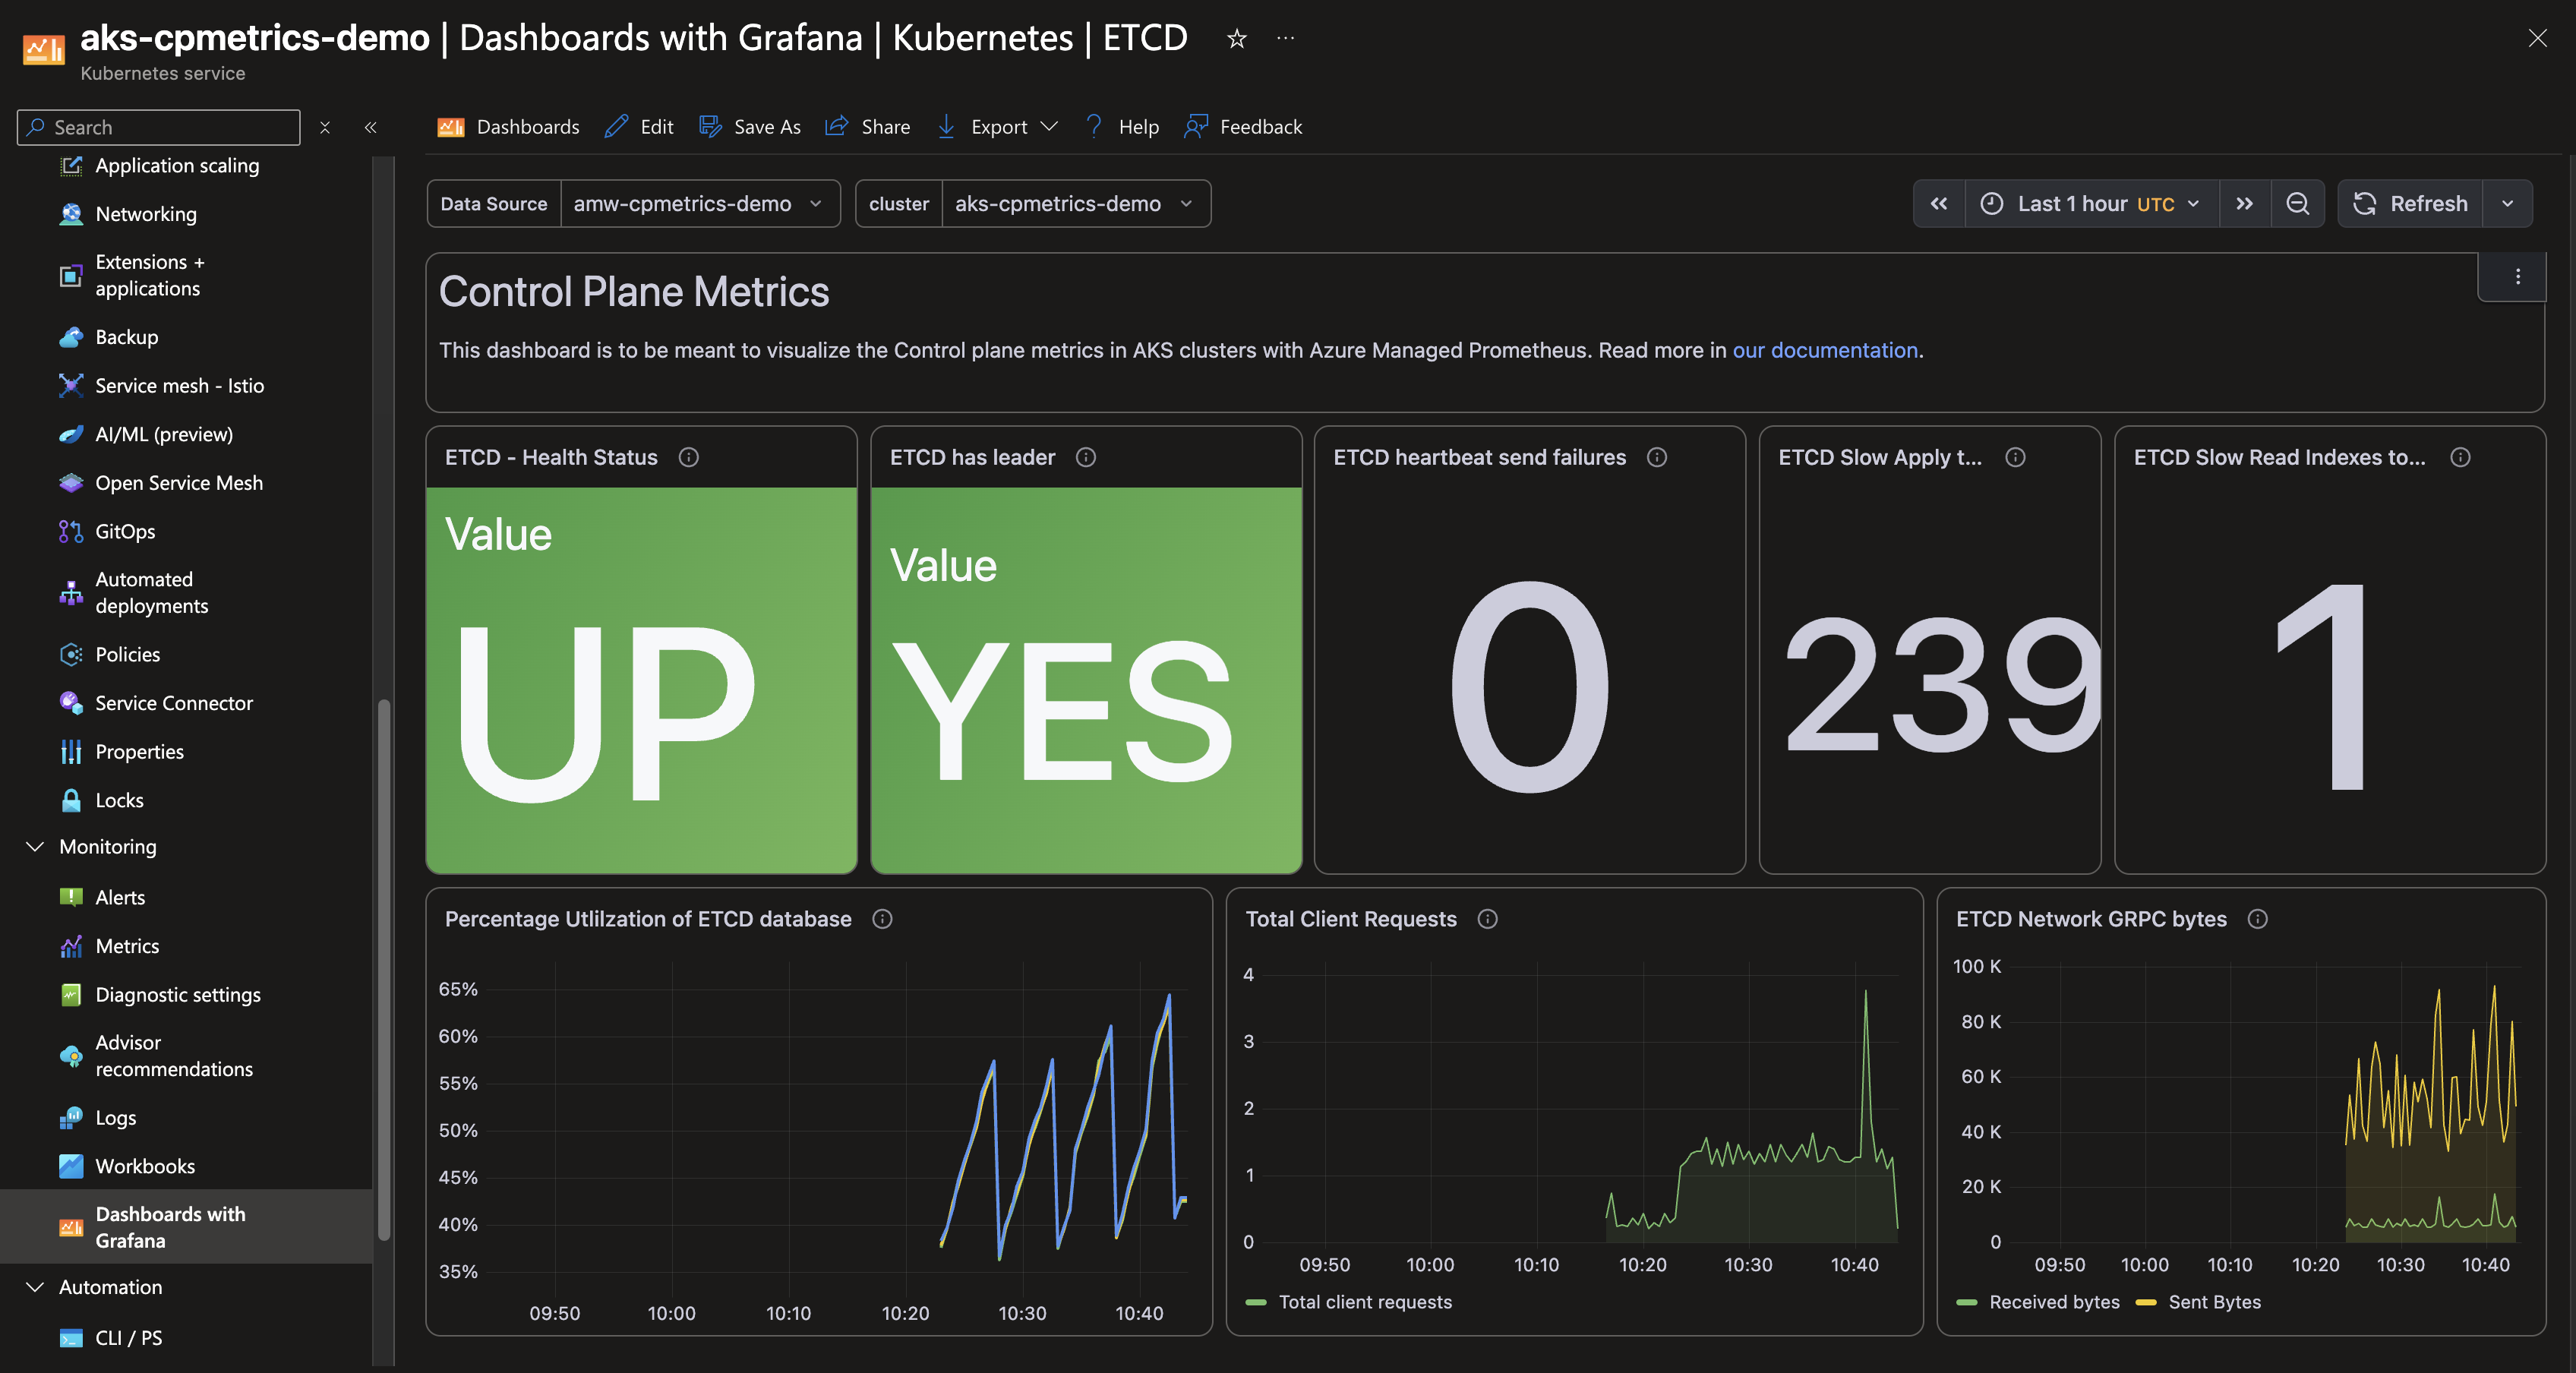
Task: Show info icon for ETCD Slow Apply panel
Action: 2015,457
